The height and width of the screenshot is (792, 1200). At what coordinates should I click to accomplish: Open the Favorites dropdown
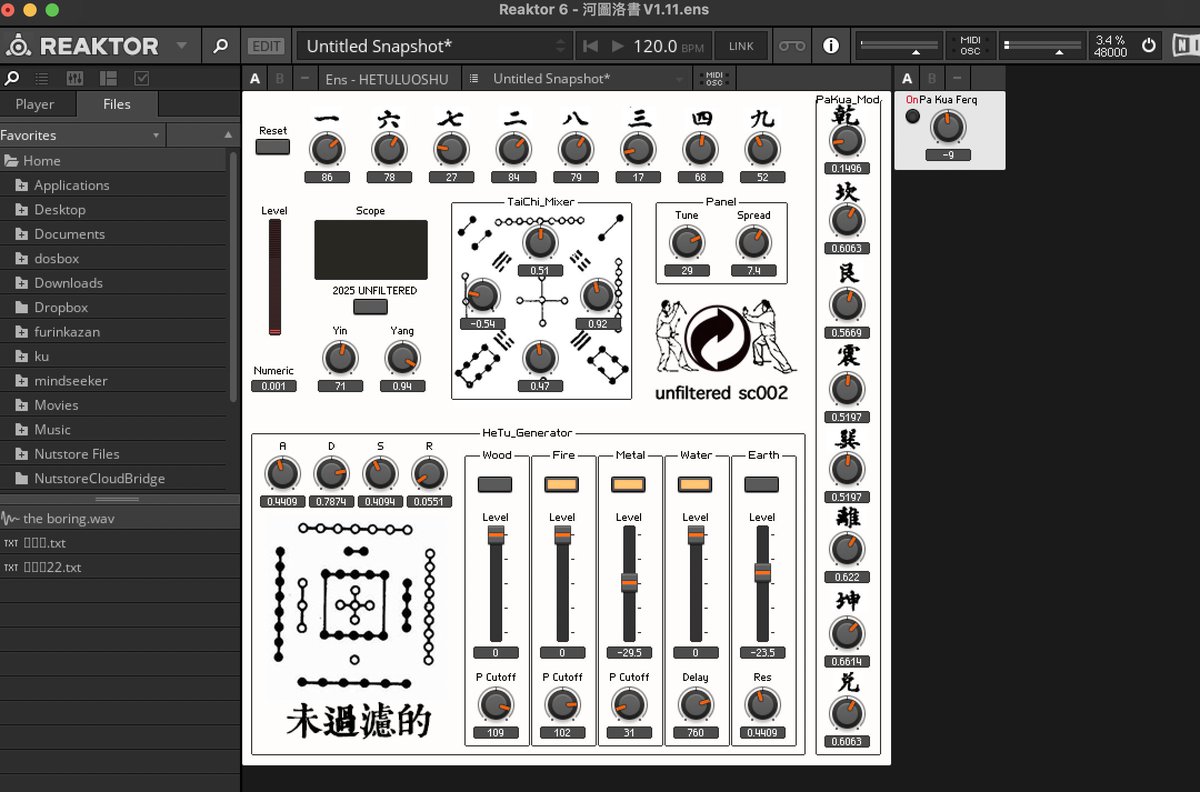click(82, 135)
